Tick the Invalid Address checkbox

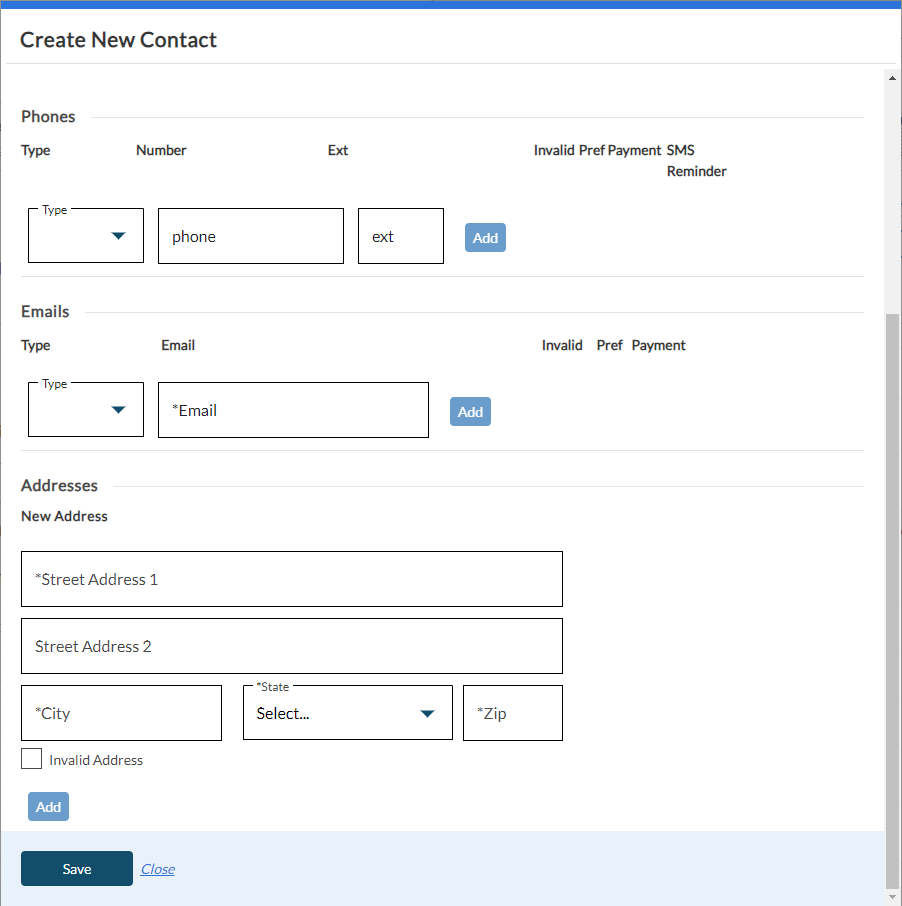pyautogui.click(x=32, y=759)
